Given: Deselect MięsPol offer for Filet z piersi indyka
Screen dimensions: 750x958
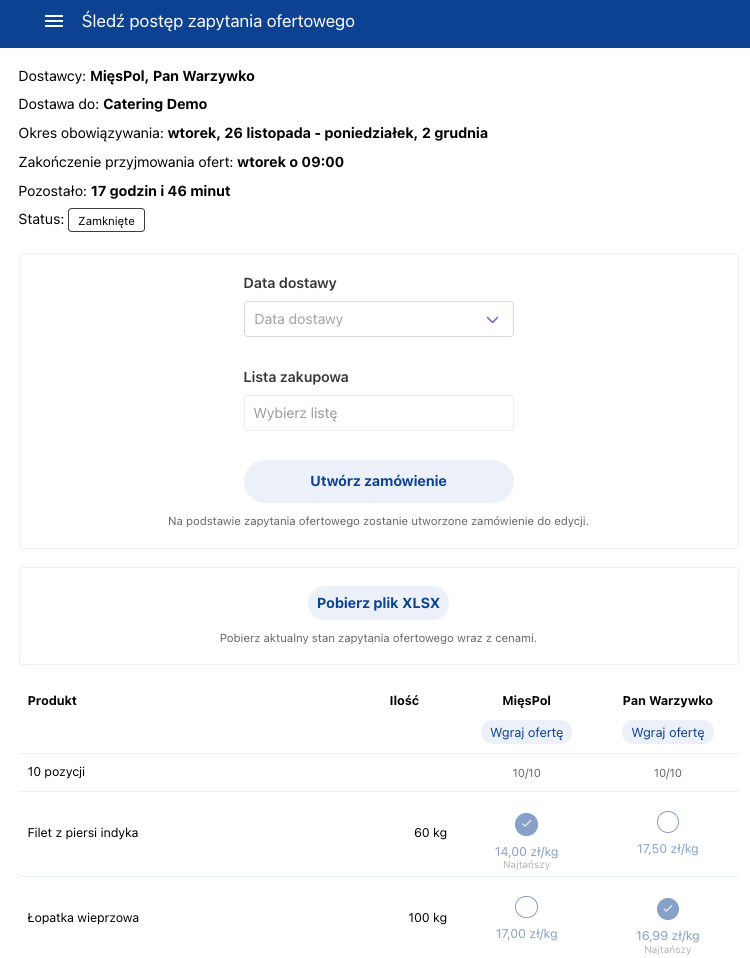Looking at the screenshot, I should [x=526, y=824].
